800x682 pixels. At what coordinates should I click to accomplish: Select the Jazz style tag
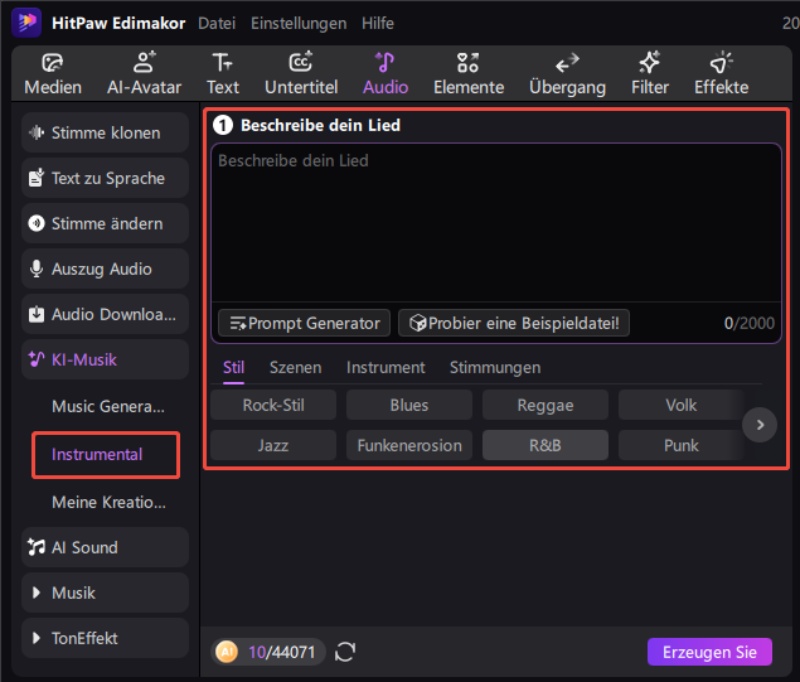pos(273,445)
